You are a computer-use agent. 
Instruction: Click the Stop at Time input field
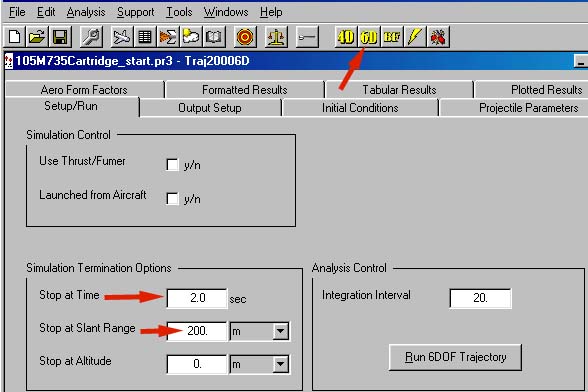click(x=197, y=298)
